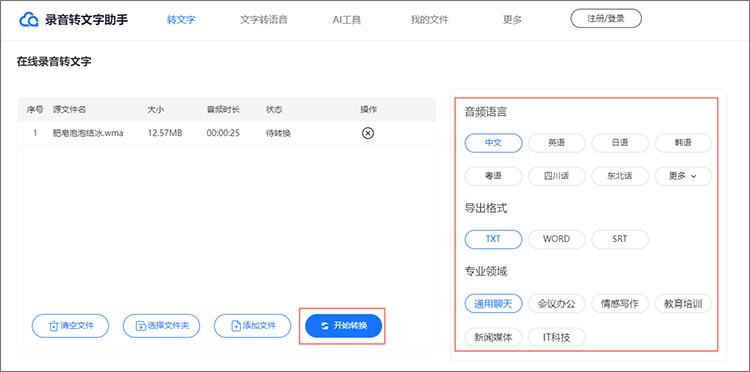
Task: Start conversion with 开始转换 button
Action: [x=343, y=326]
